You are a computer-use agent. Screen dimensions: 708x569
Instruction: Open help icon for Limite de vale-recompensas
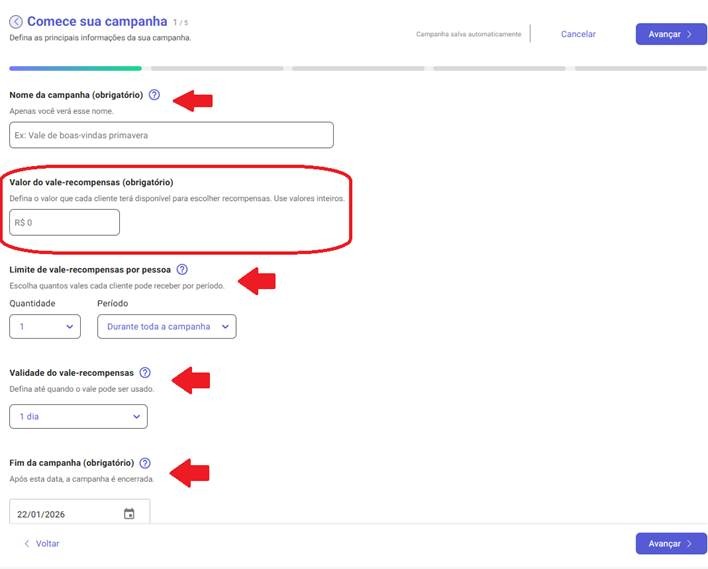(182, 270)
